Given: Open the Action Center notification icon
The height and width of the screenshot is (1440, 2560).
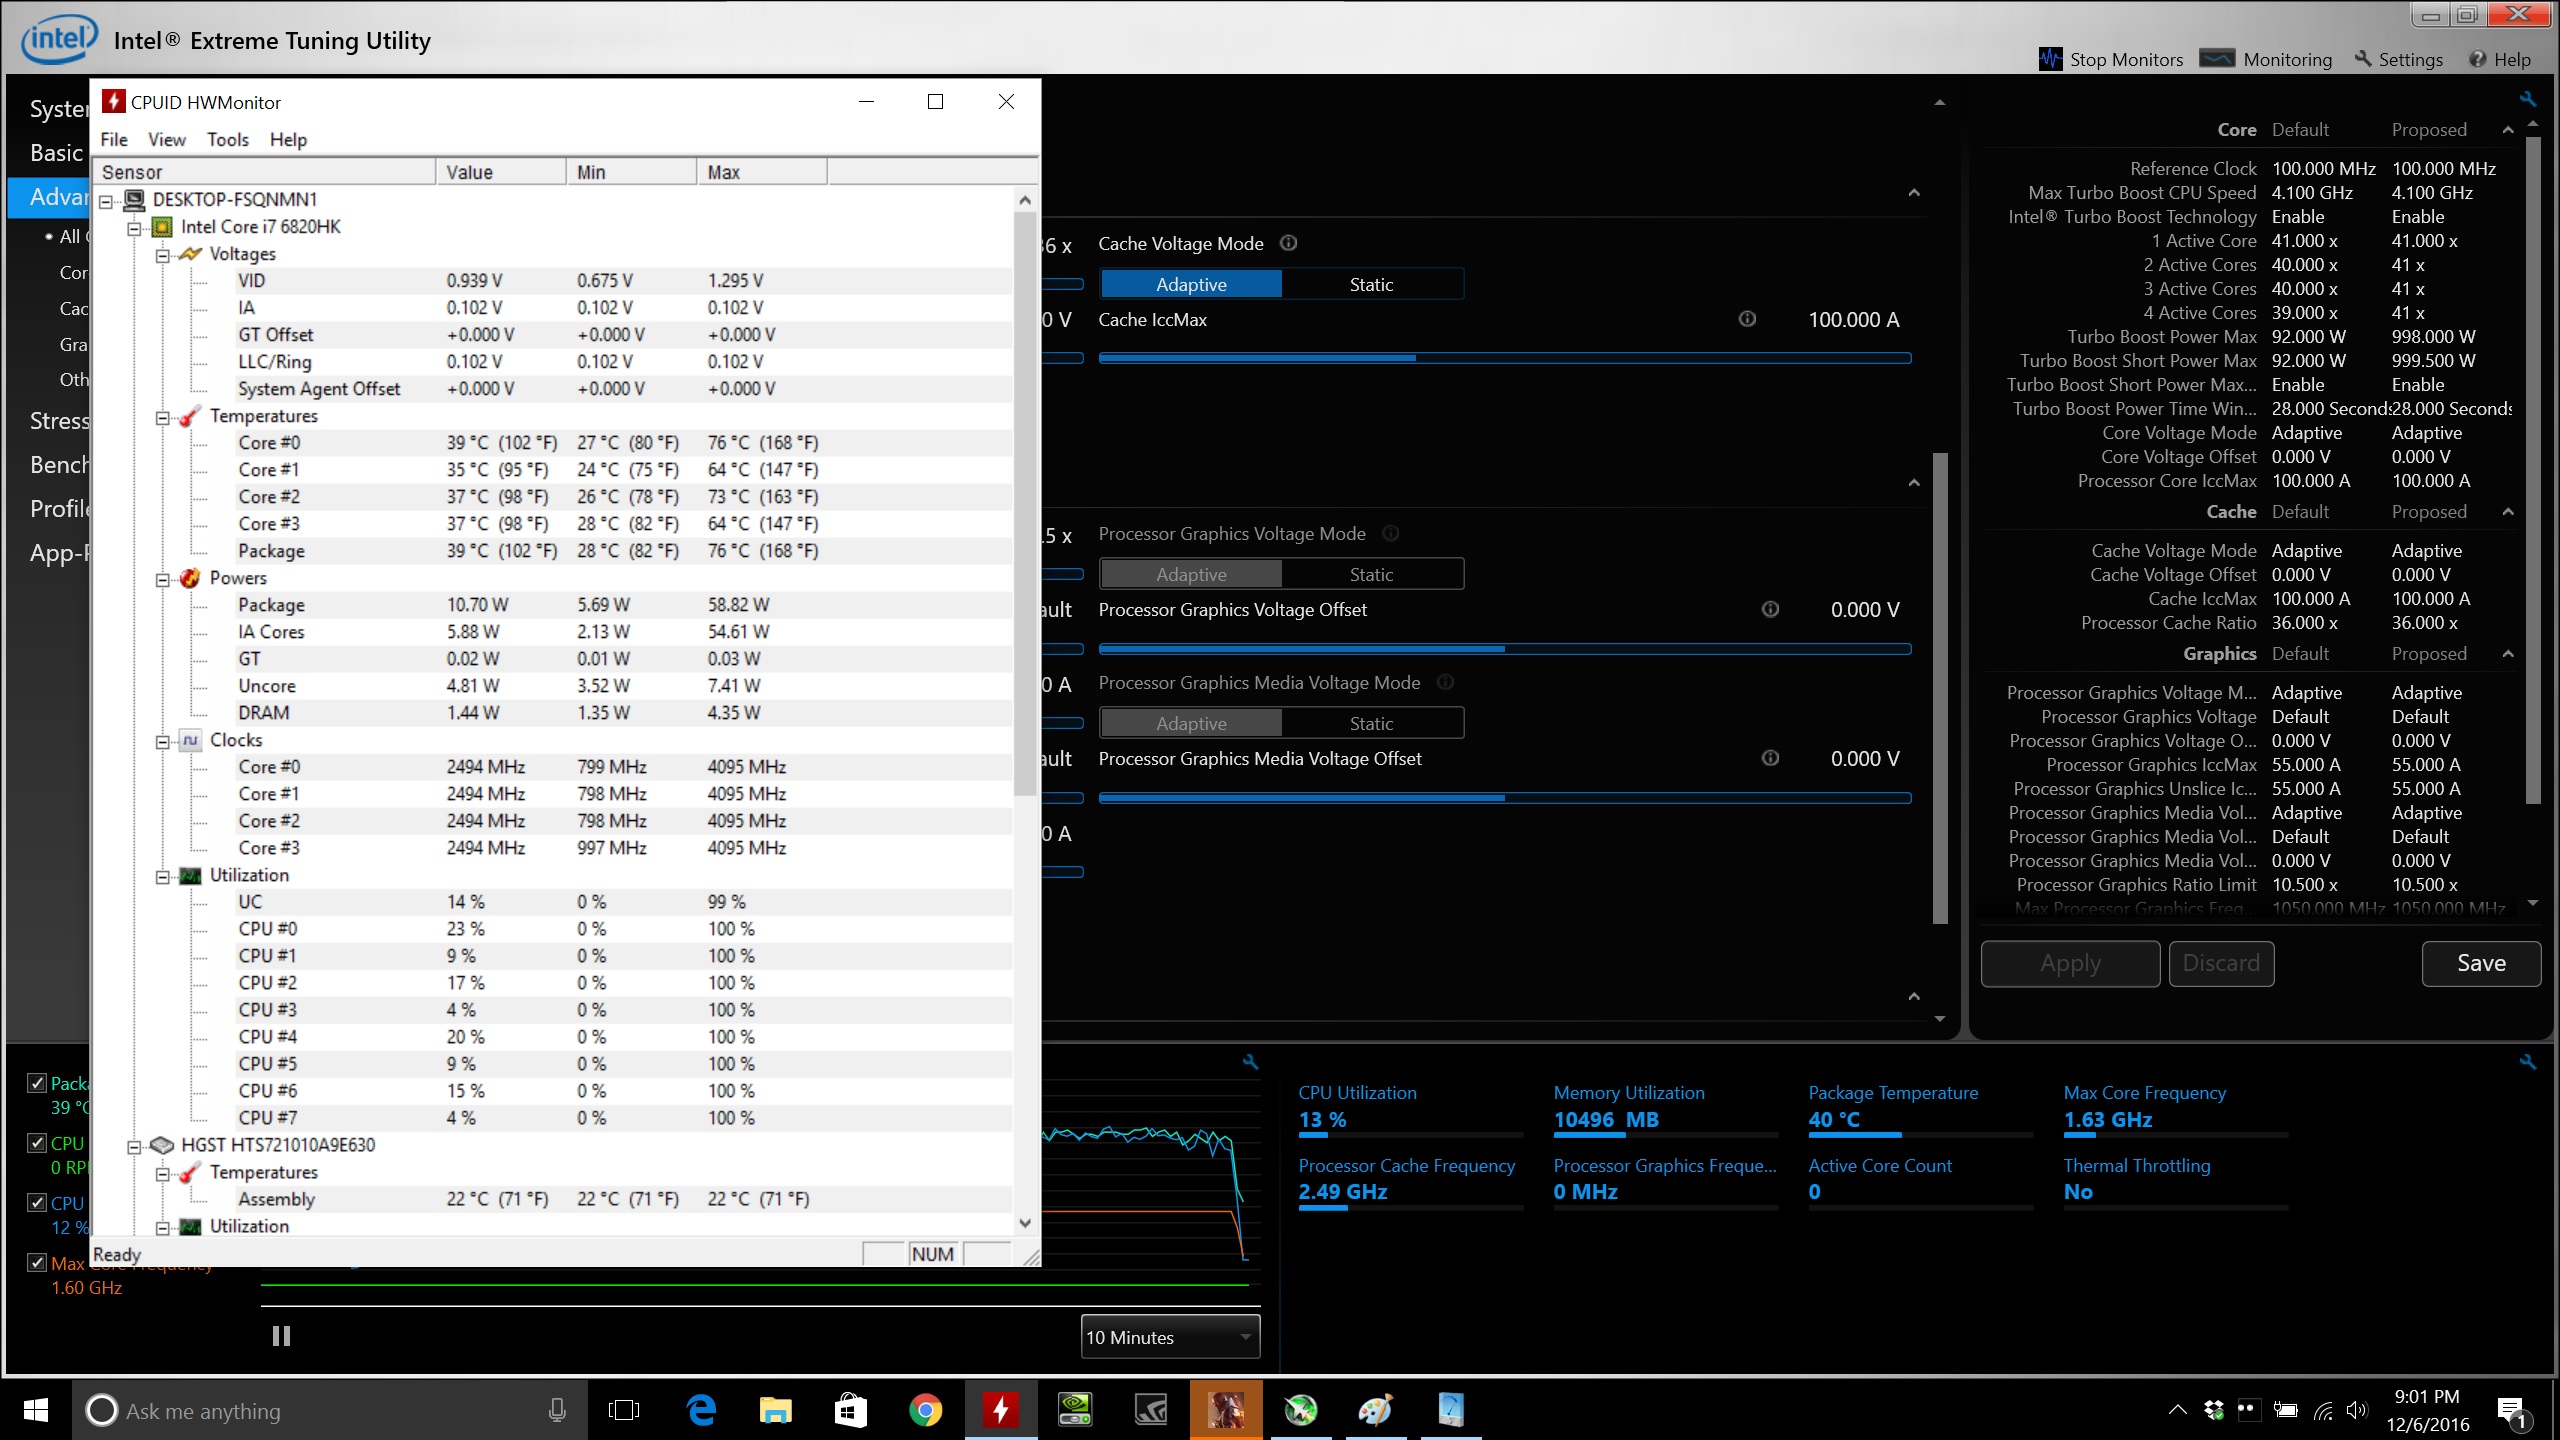Looking at the screenshot, I should (x=2512, y=1411).
